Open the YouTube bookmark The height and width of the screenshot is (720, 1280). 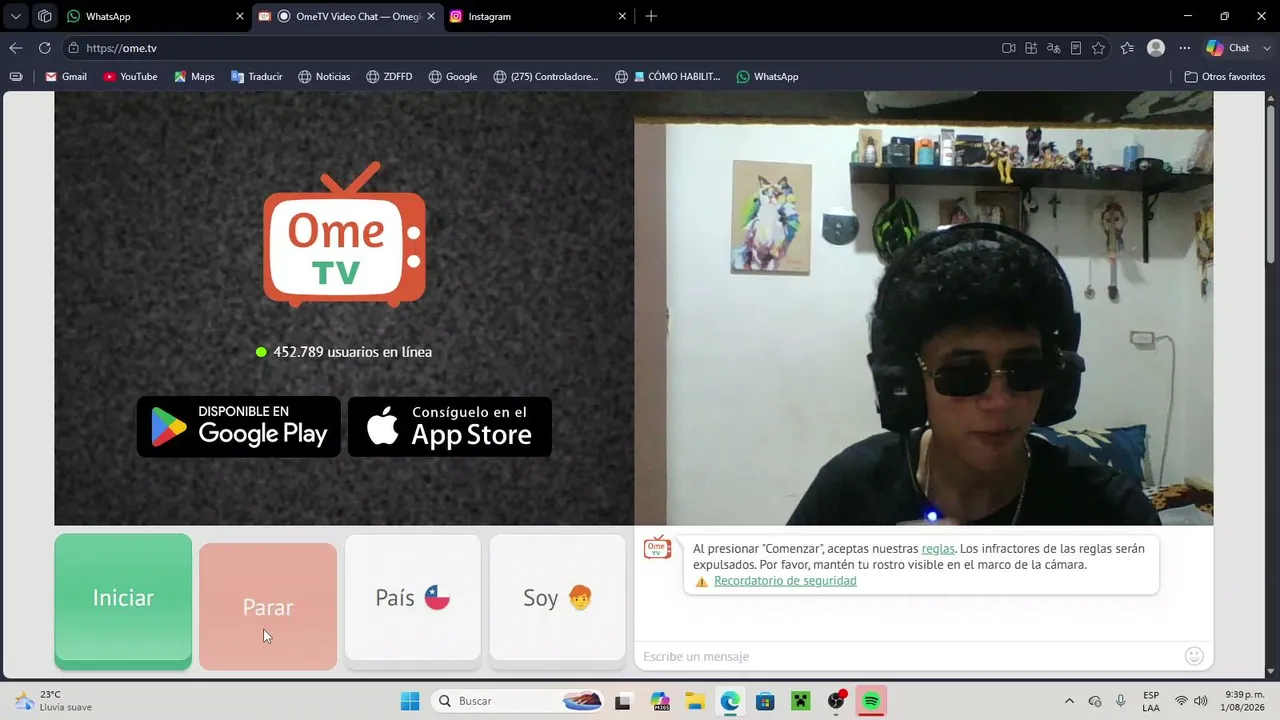(130, 77)
